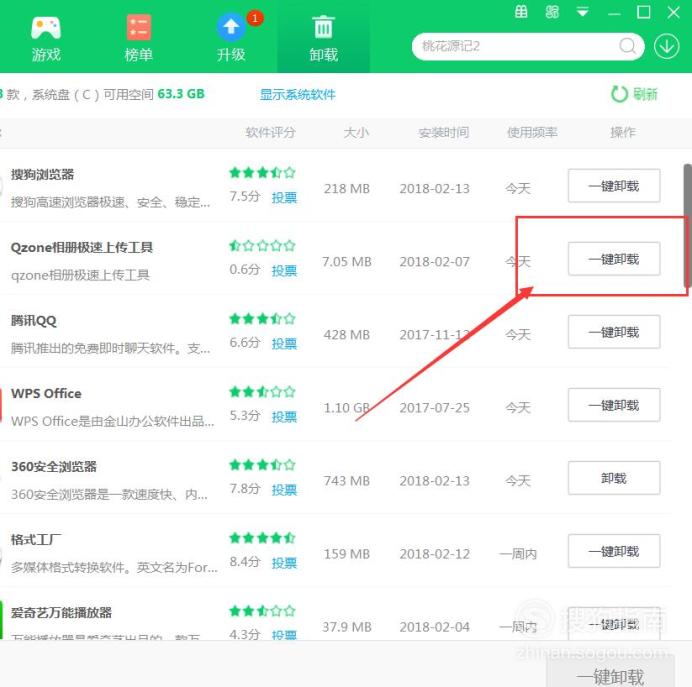Click 投票 link for 搜狗浏览器

click(x=284, y=197)
